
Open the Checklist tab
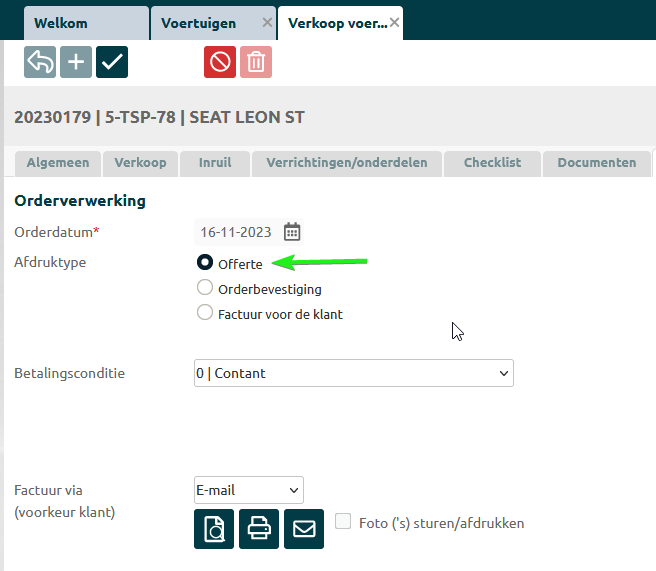point(492,163)
